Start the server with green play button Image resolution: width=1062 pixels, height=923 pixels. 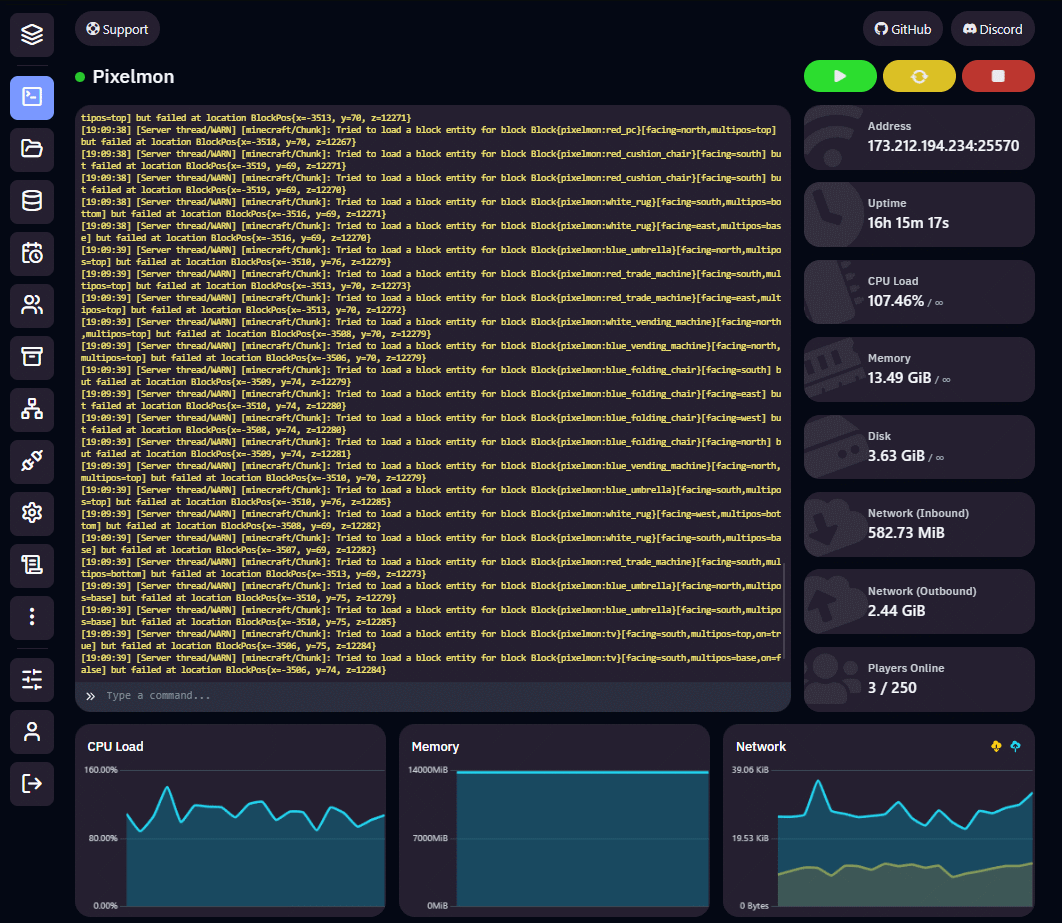click(x=840, y=76)
